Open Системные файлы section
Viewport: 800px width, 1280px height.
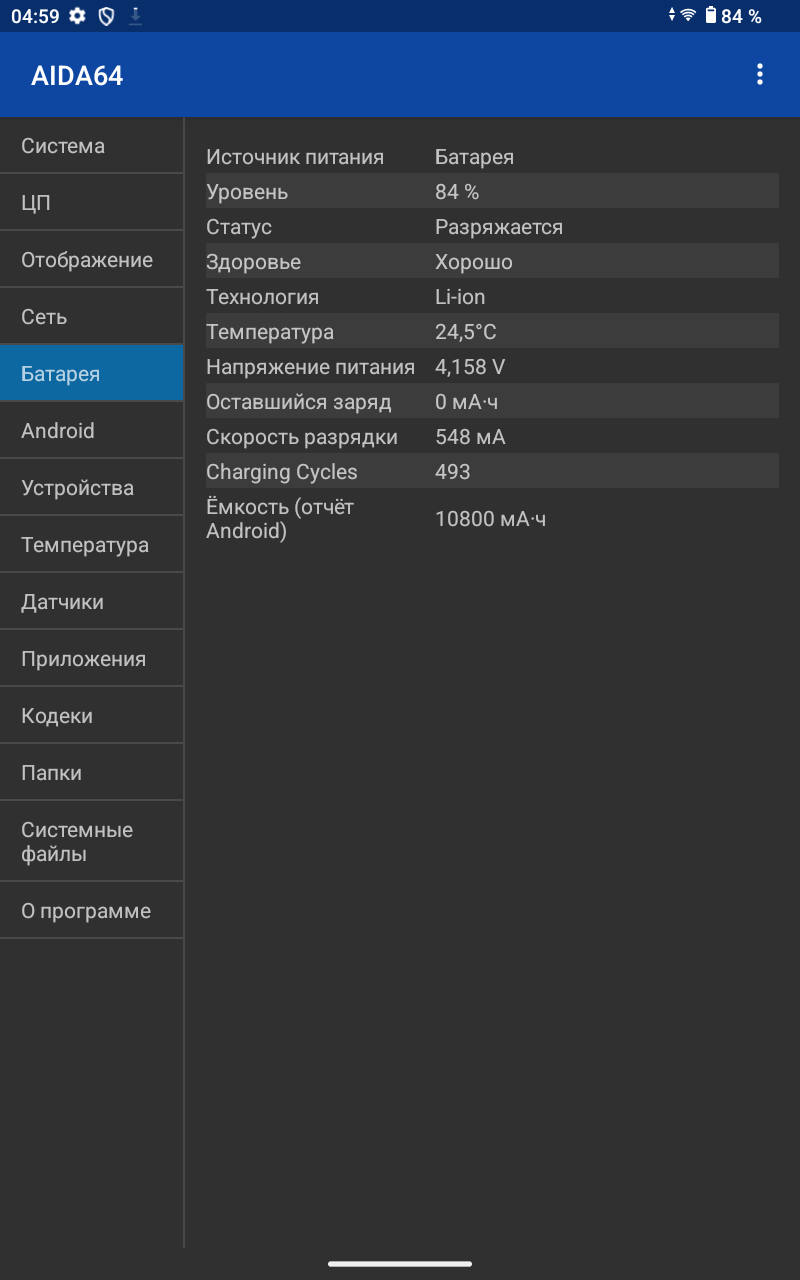coord(92,842)
